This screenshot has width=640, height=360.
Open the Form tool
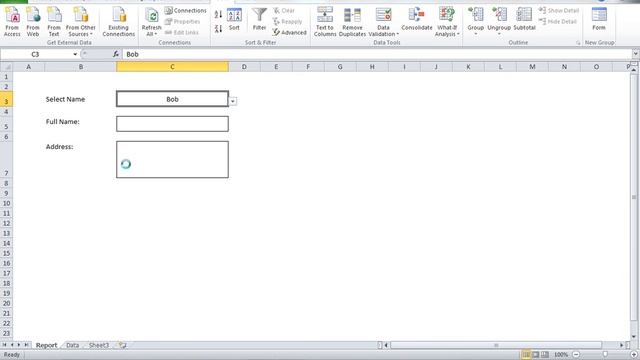(599, 20)
